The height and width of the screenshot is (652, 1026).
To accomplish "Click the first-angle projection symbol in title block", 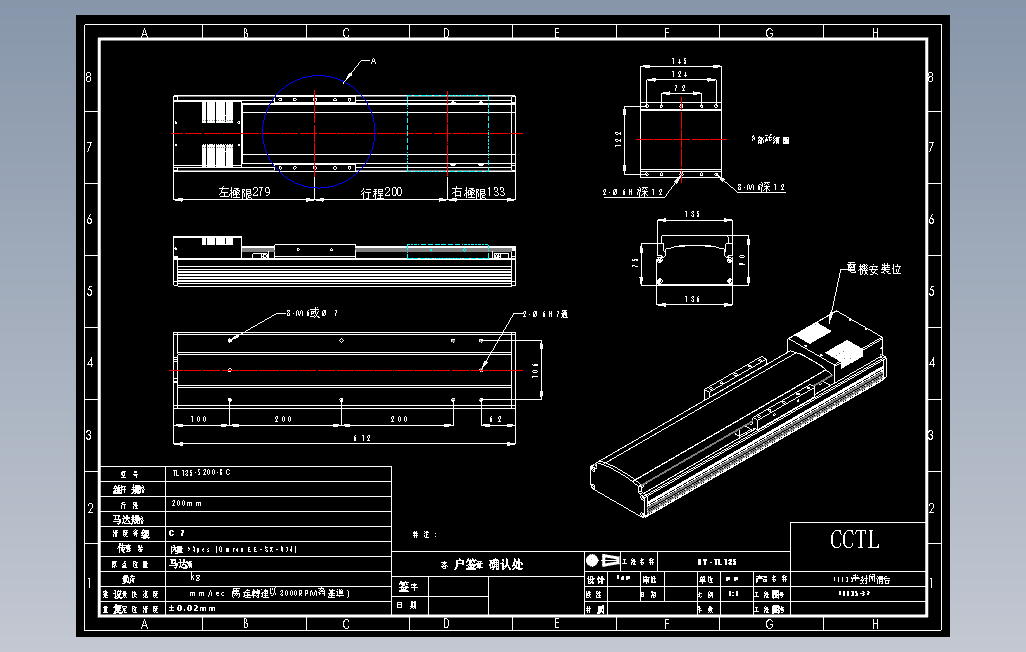I will pos(602,560).
